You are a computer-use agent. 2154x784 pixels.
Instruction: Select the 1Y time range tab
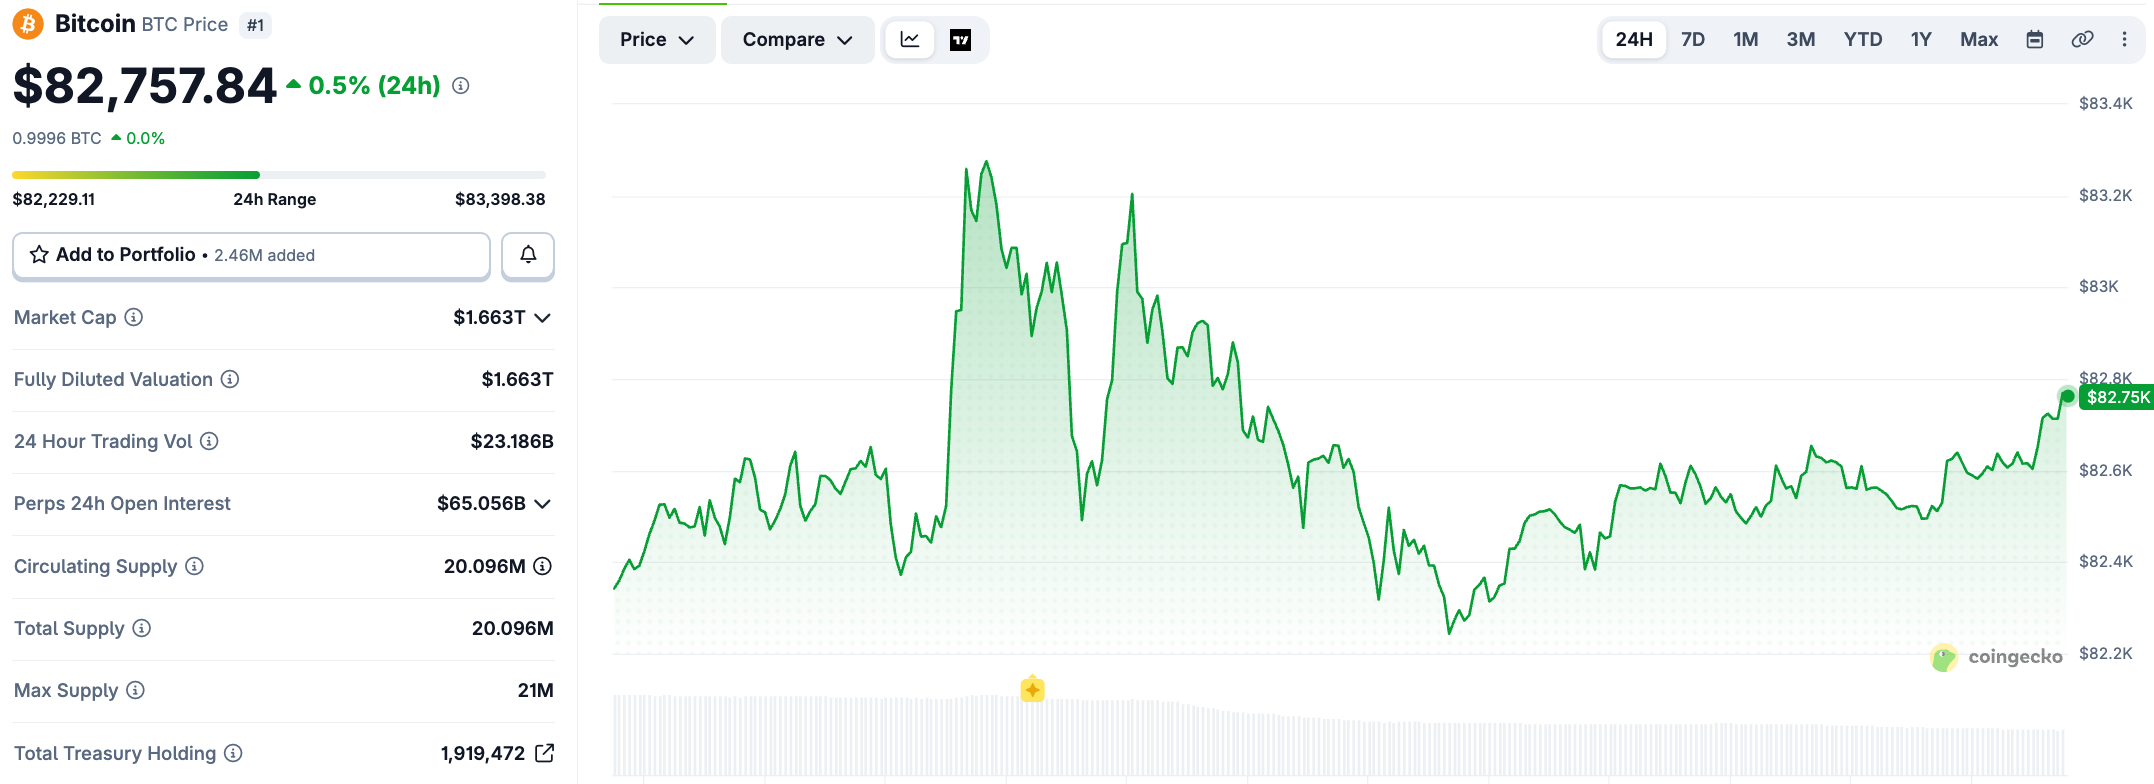(x=1921, y=40)
